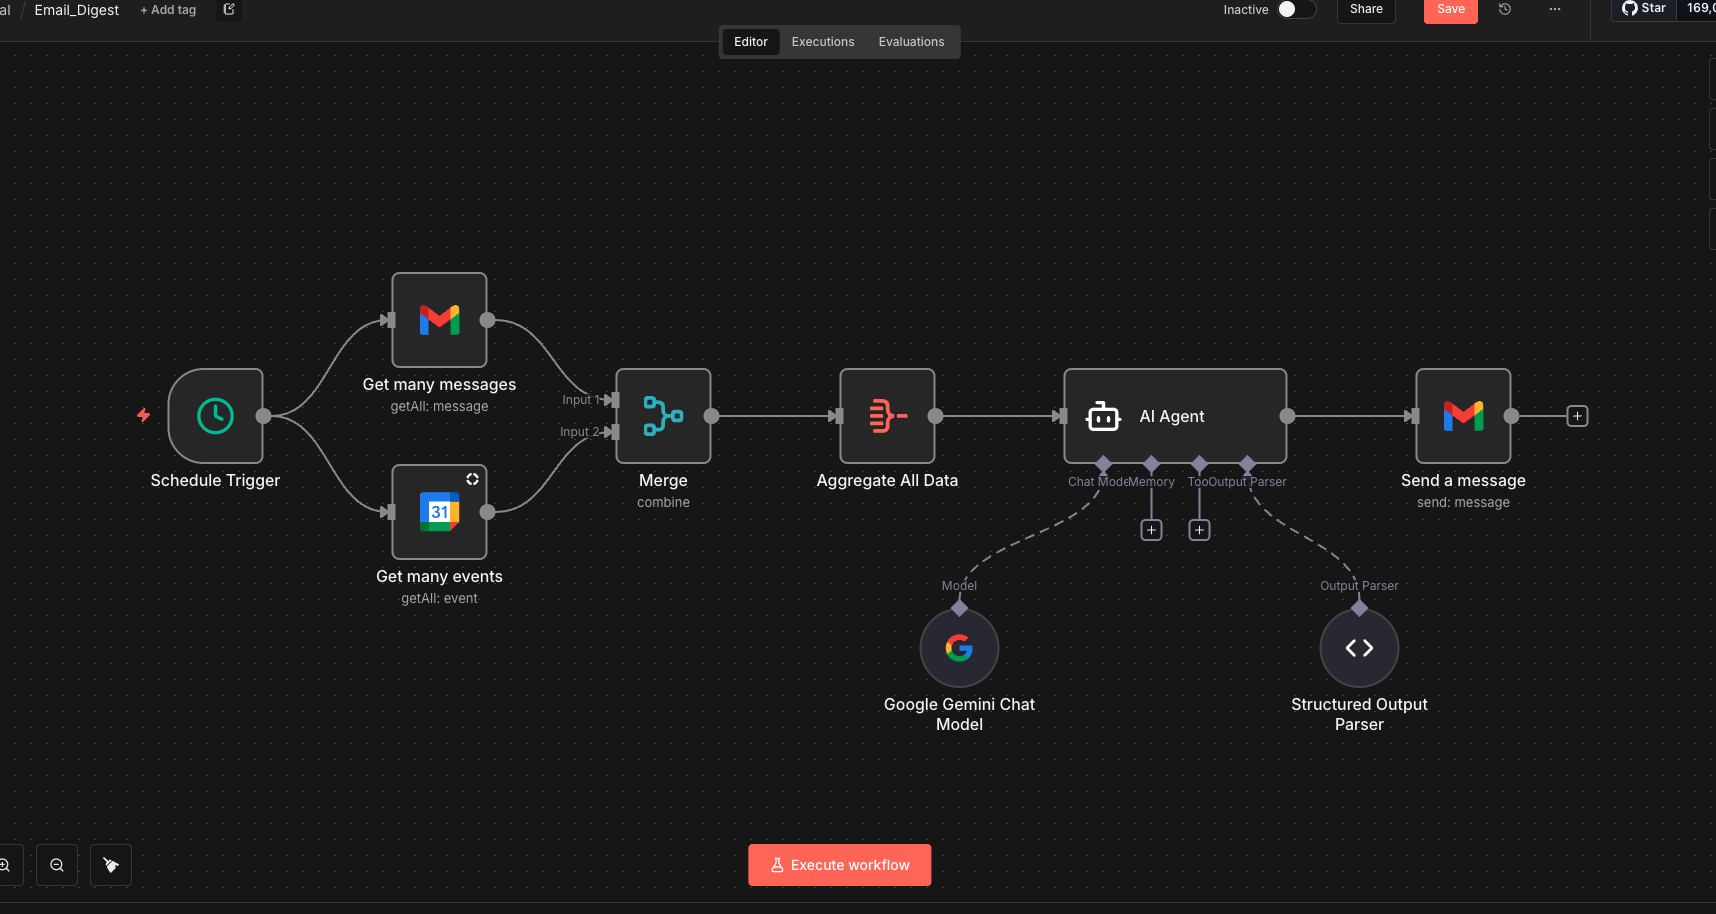Tidy up the canvas with the broom icon
1716x914 pixels.
(x=110, y=864)
